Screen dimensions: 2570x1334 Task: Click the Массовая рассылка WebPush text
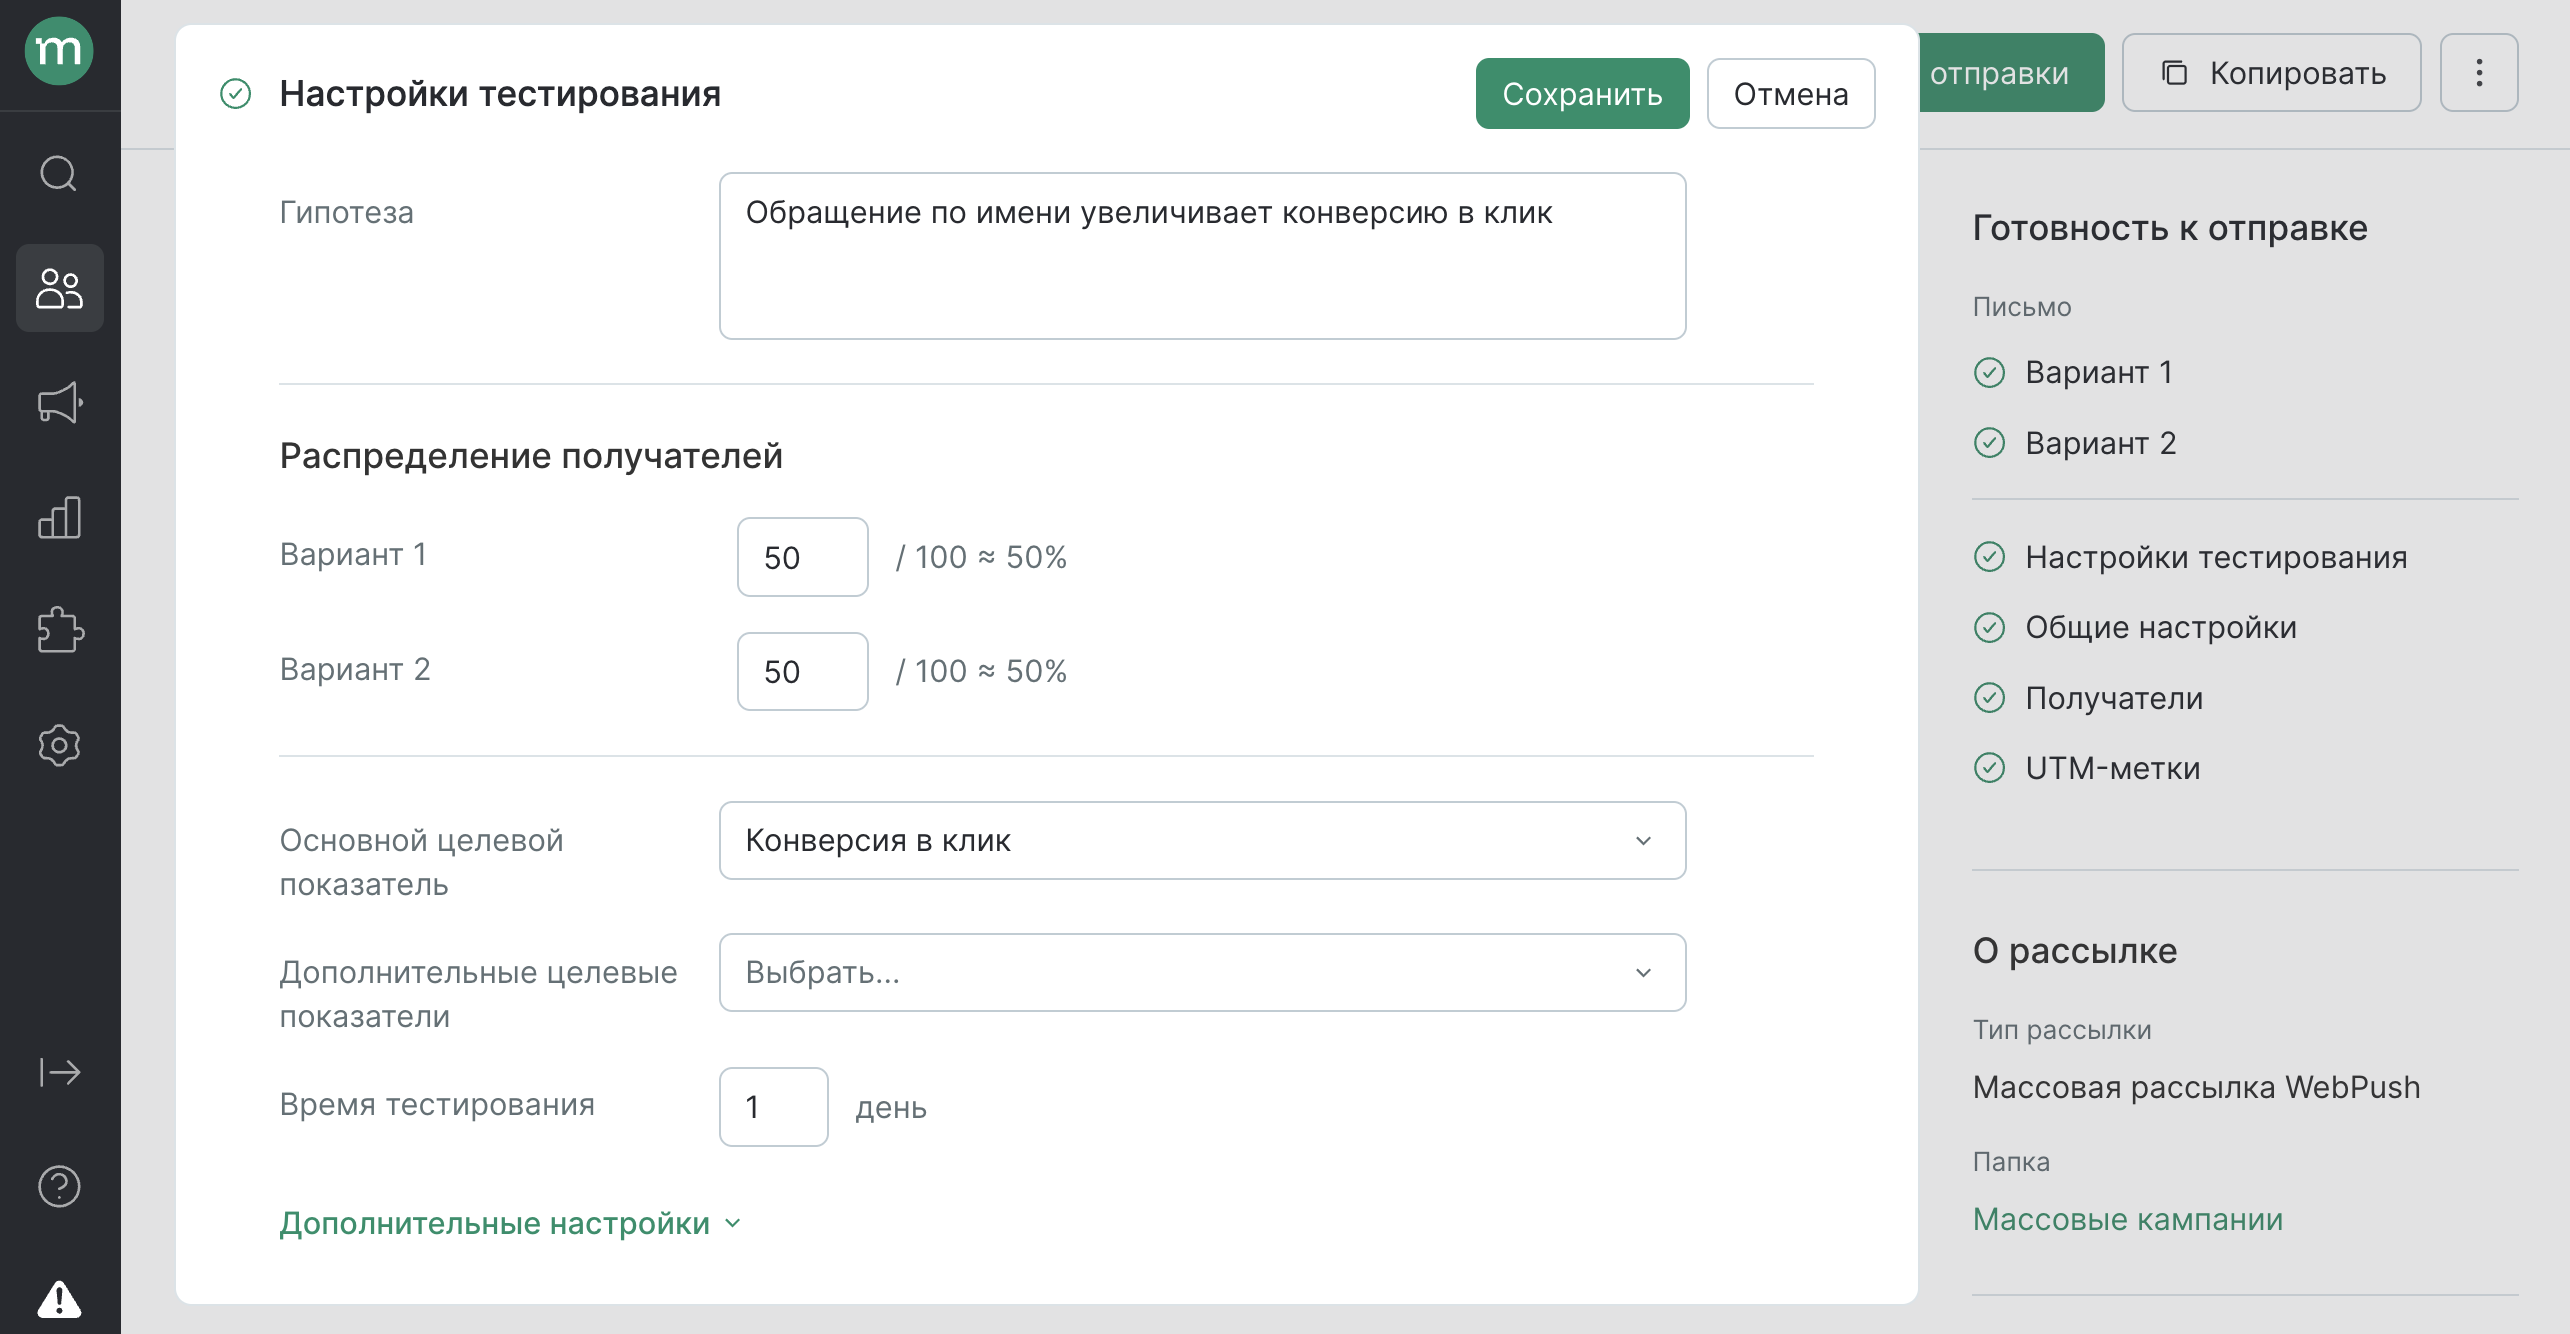point(2196,1087)
